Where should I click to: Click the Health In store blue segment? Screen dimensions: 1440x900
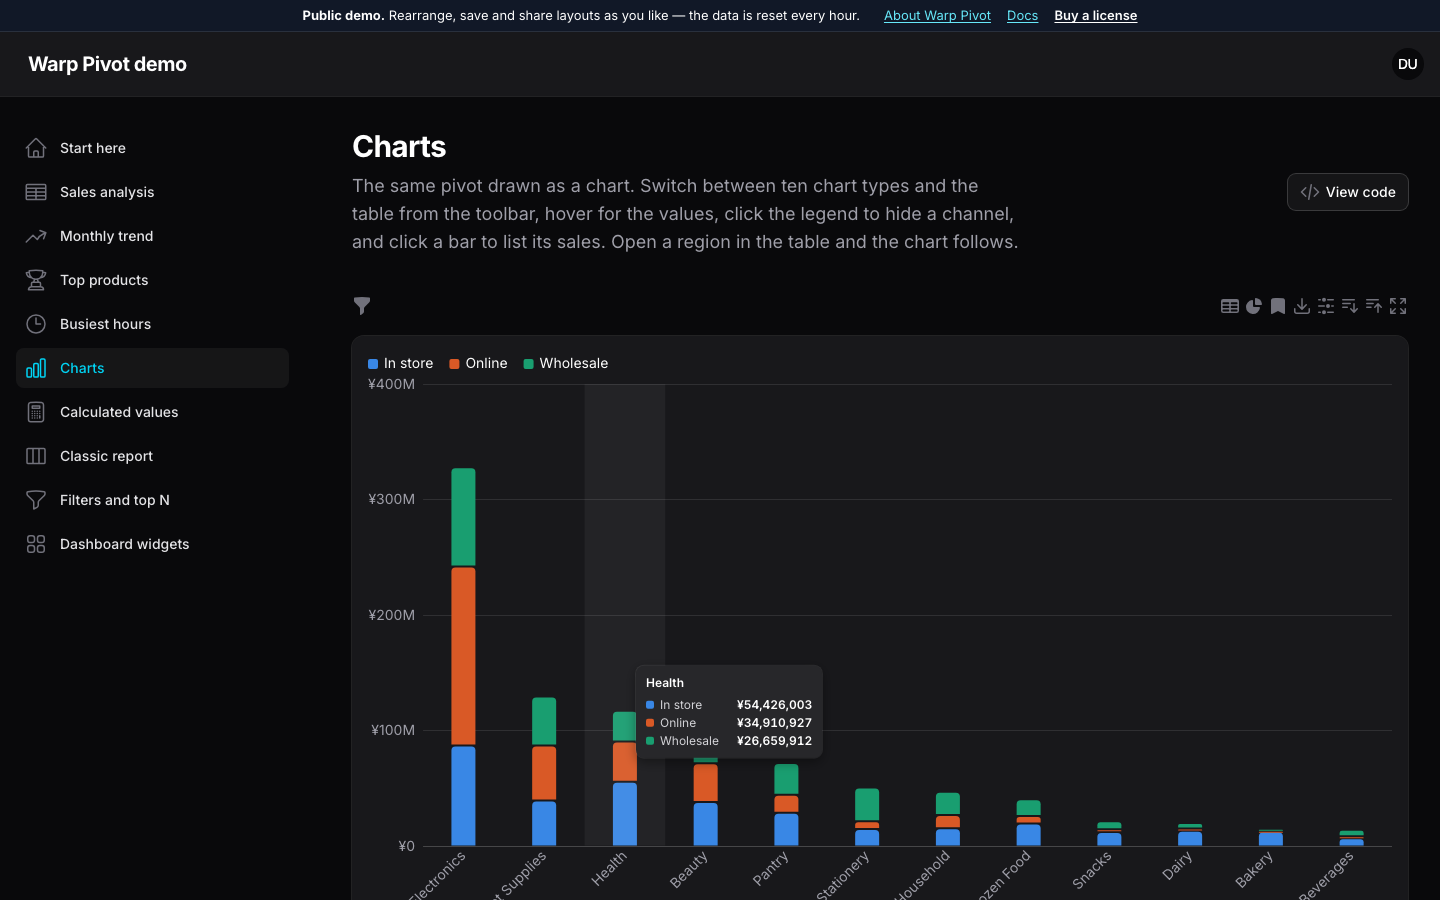pos(625,814)
